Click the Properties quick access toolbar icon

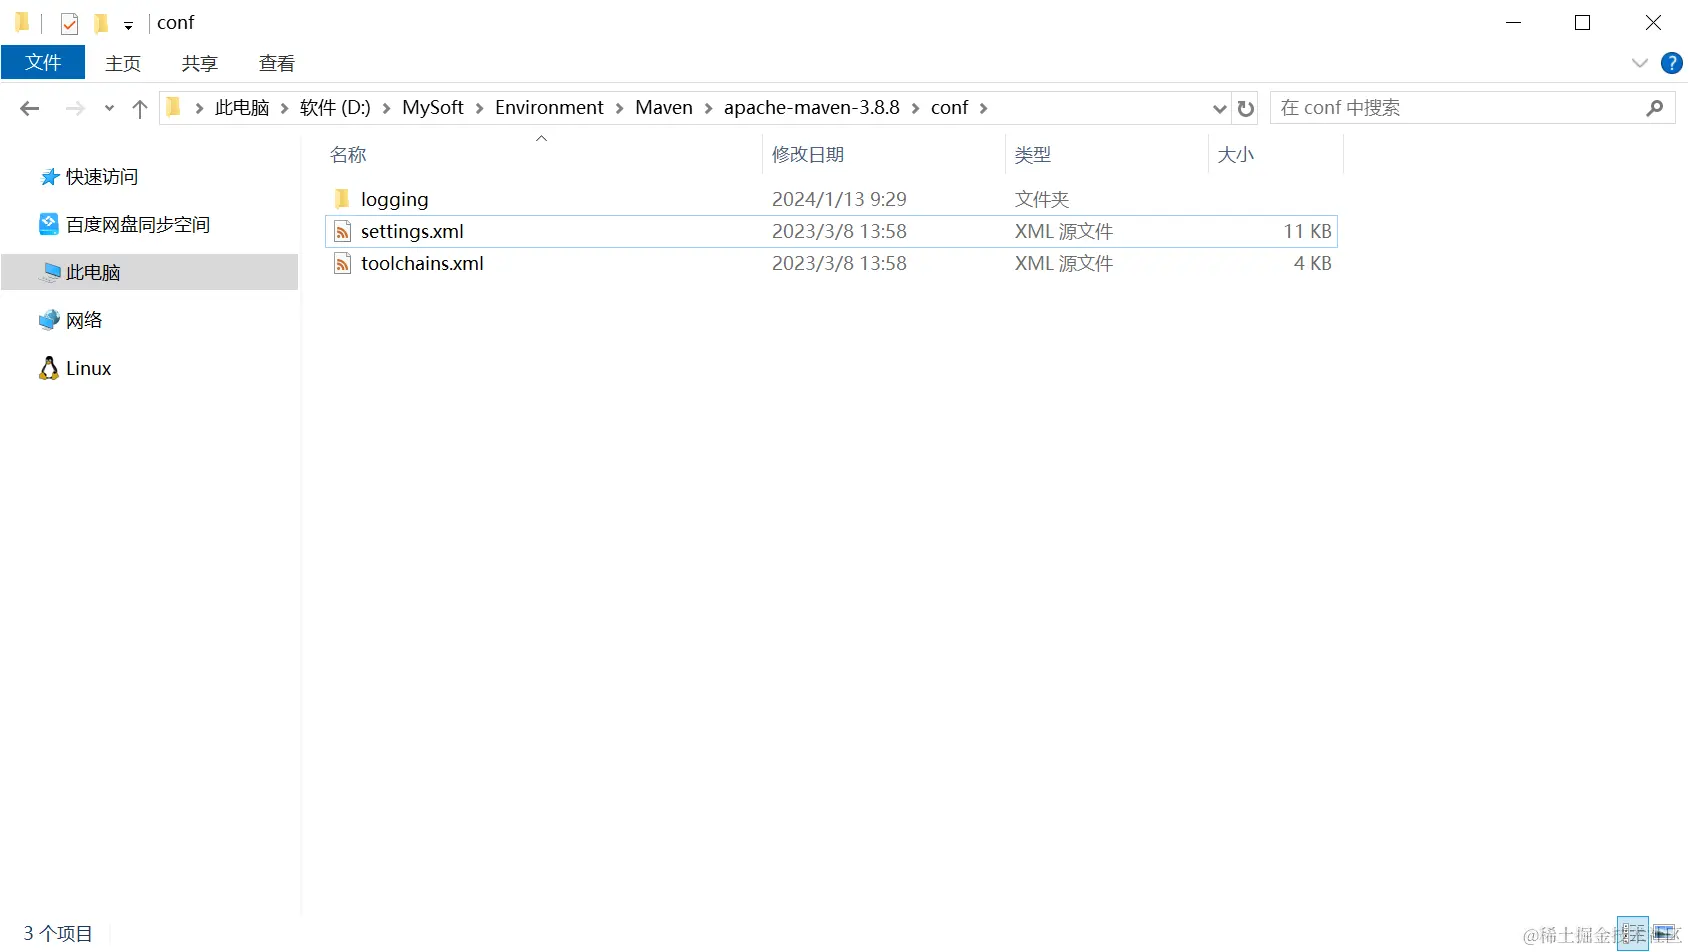[69, 23]
